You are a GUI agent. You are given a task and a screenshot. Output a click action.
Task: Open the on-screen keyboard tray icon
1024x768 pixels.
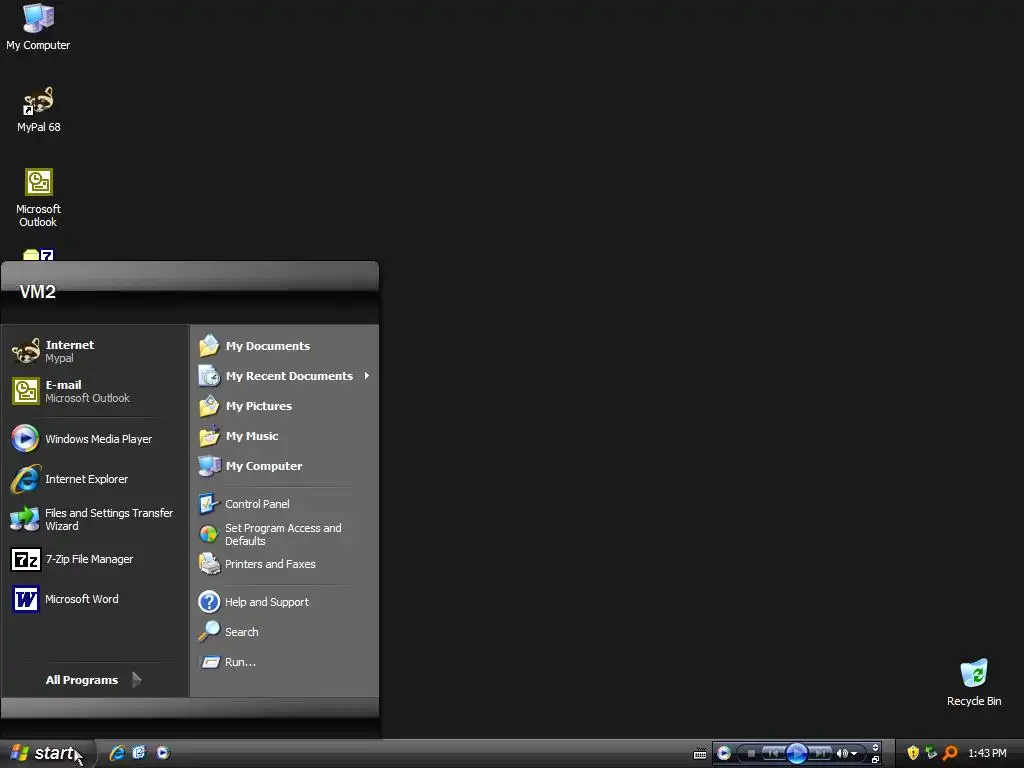tap(700, 754)
